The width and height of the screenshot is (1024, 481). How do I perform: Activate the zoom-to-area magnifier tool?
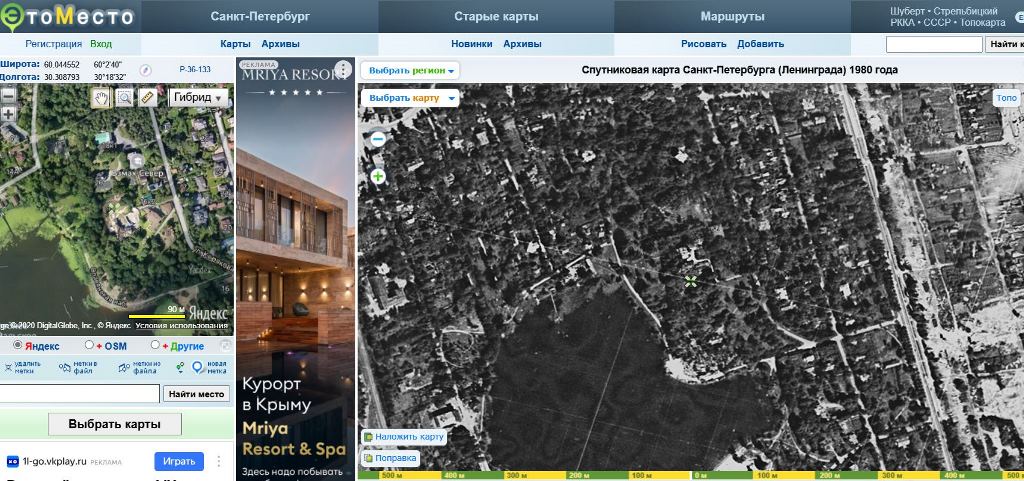(x=125, y=97)
